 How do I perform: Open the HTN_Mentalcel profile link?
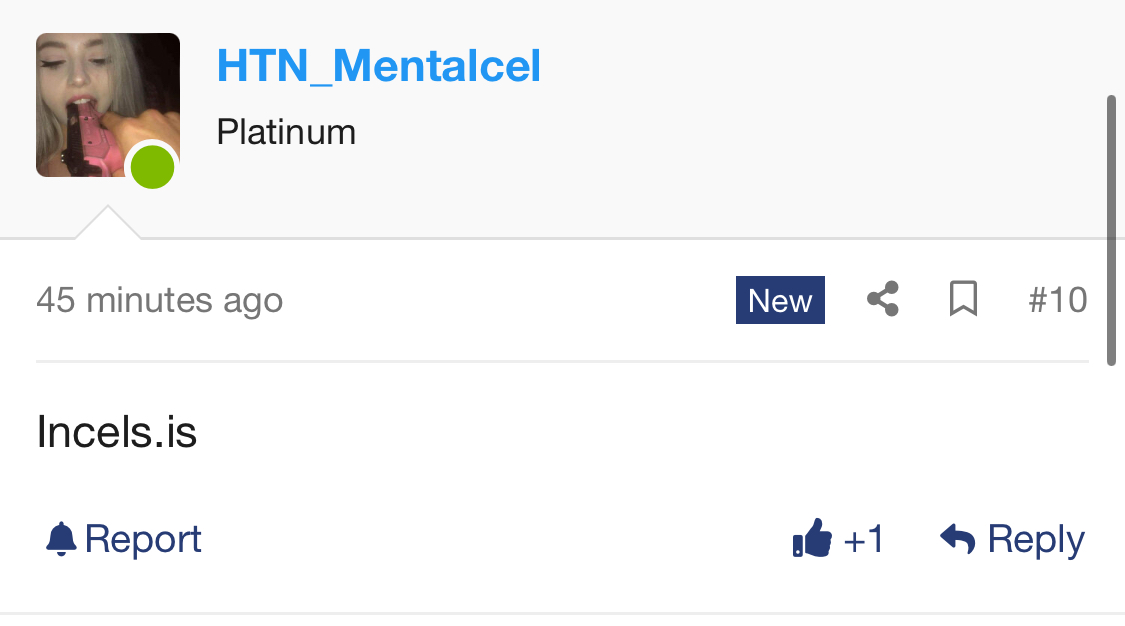[378, 66]
